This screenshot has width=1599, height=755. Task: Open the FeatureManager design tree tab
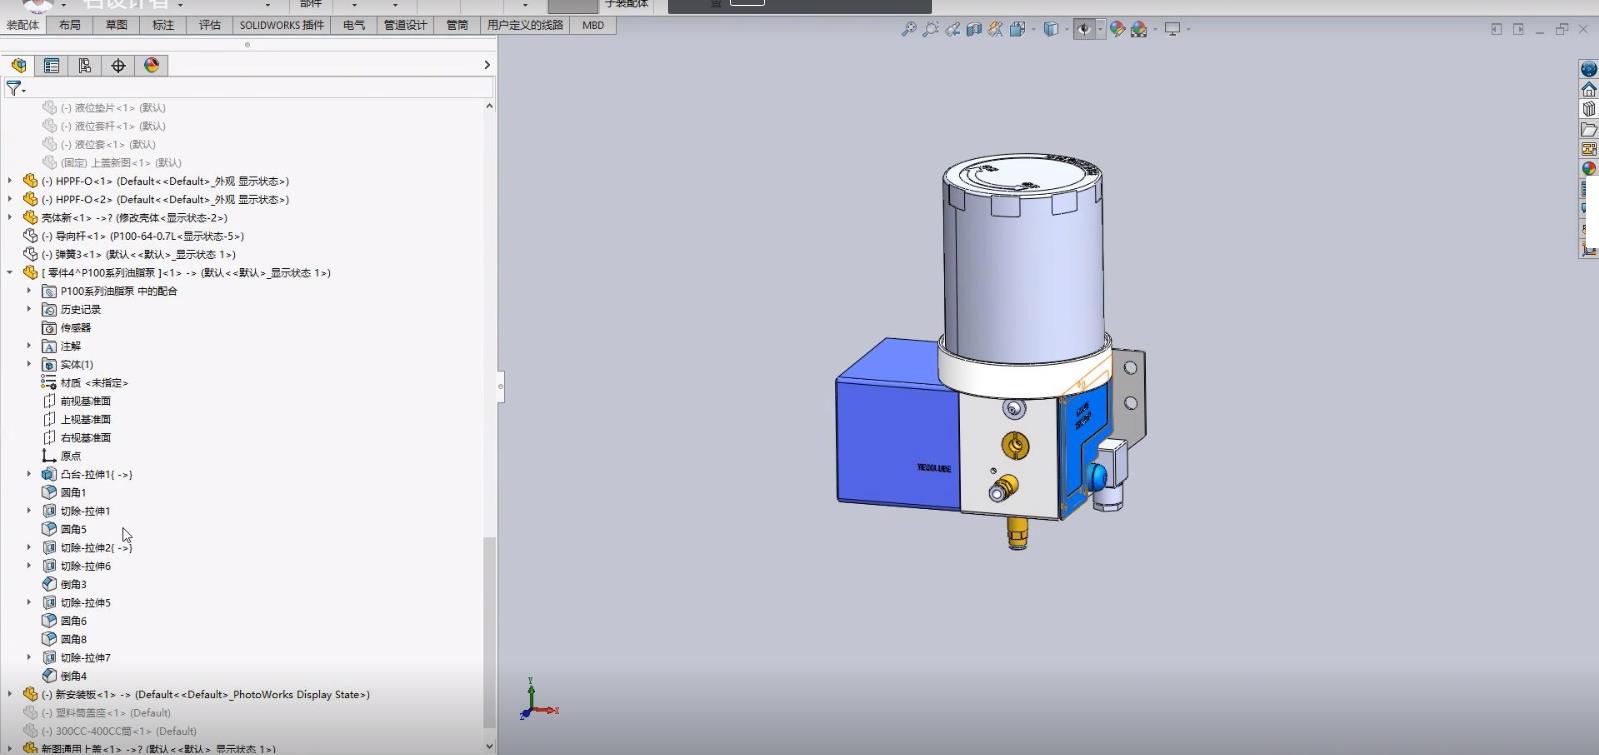pos(18,65)
